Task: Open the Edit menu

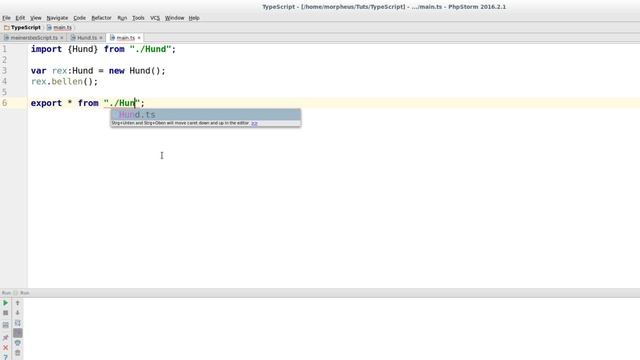Action: [x=20, y=18]
